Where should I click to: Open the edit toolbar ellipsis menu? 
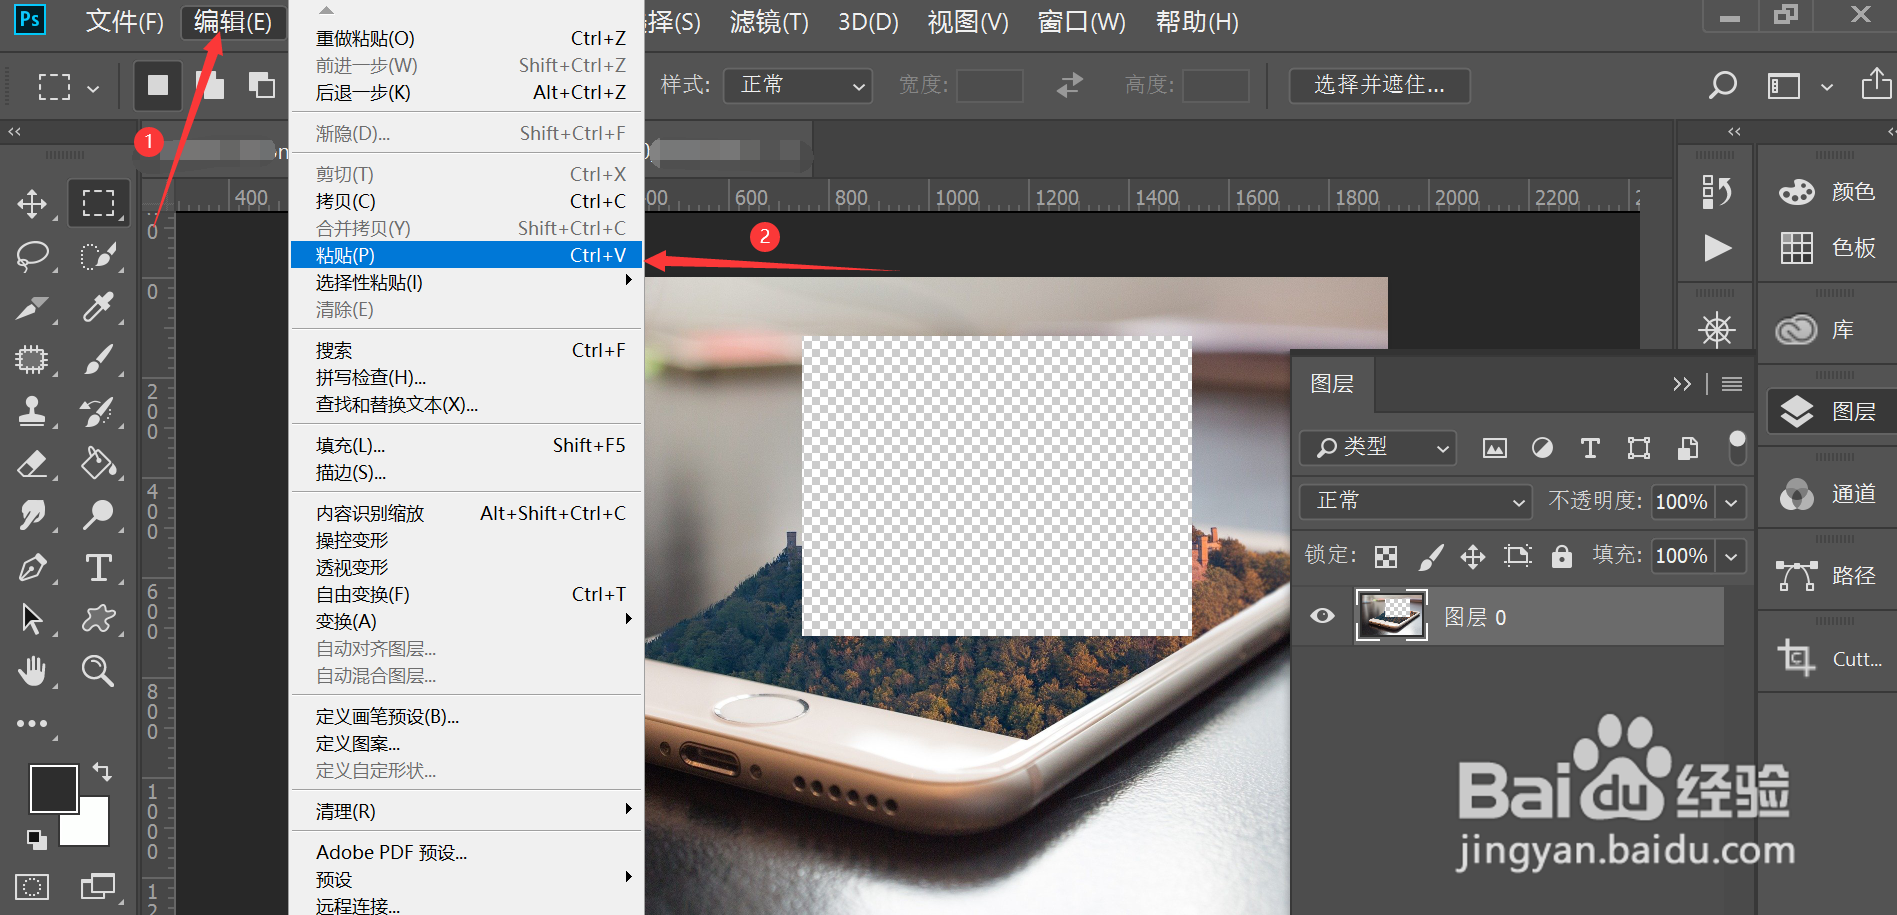click(x=32, y=723)
